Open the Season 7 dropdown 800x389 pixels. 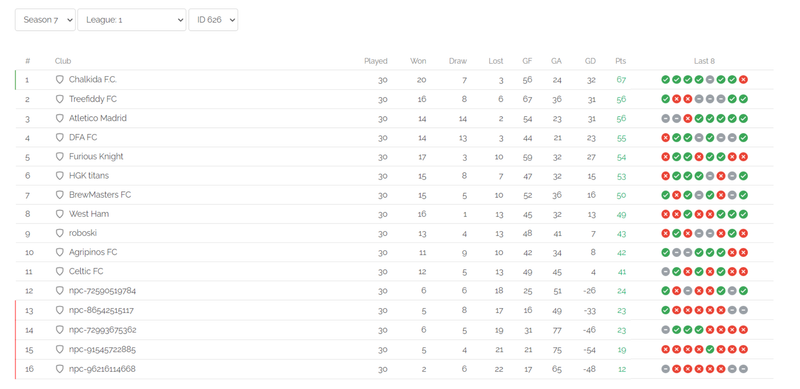(45, 20)
